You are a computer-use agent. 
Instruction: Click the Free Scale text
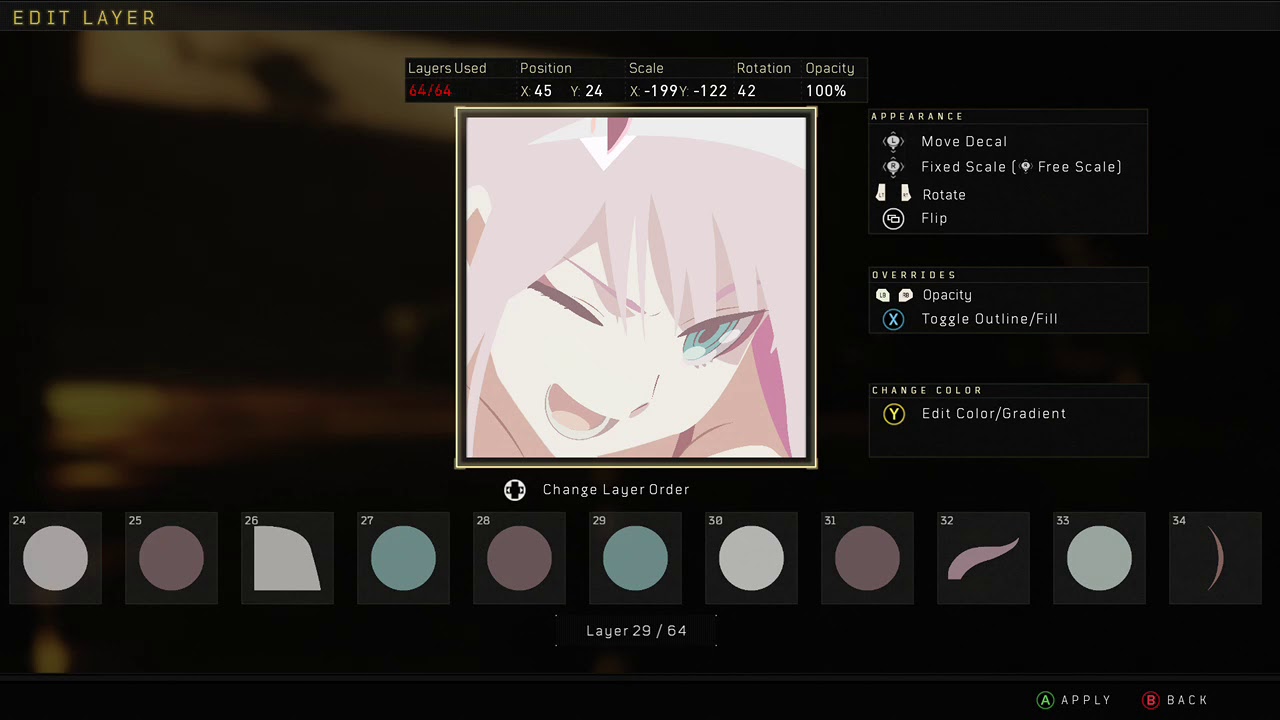pyautogui.click(x=1077, y=167)
